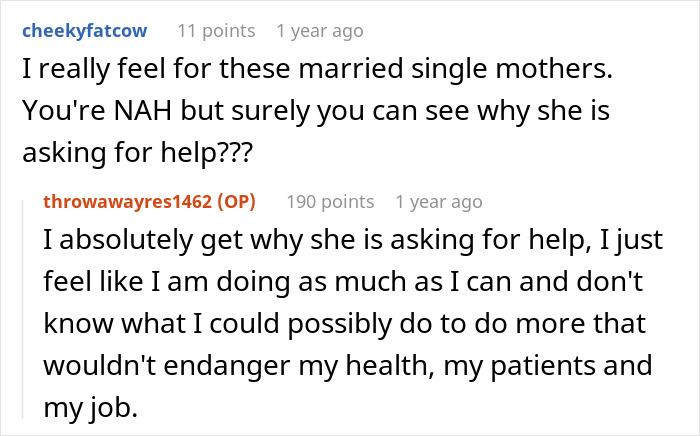Click the 11 points score

tap(218, 31)
